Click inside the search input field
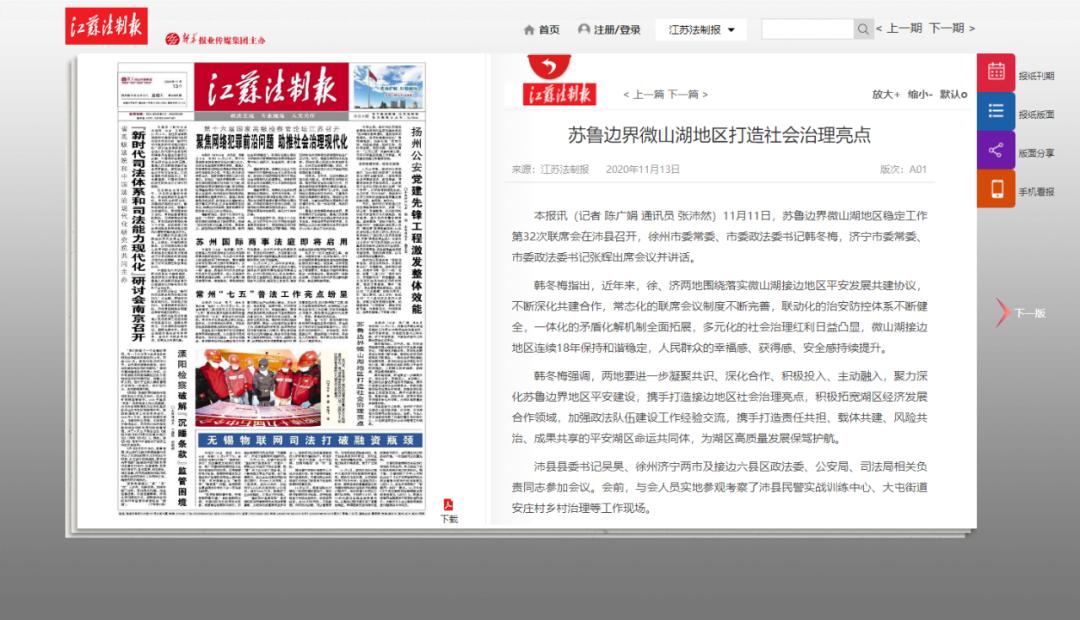Viewport: 1080px width, 620px height. point(807,30)
